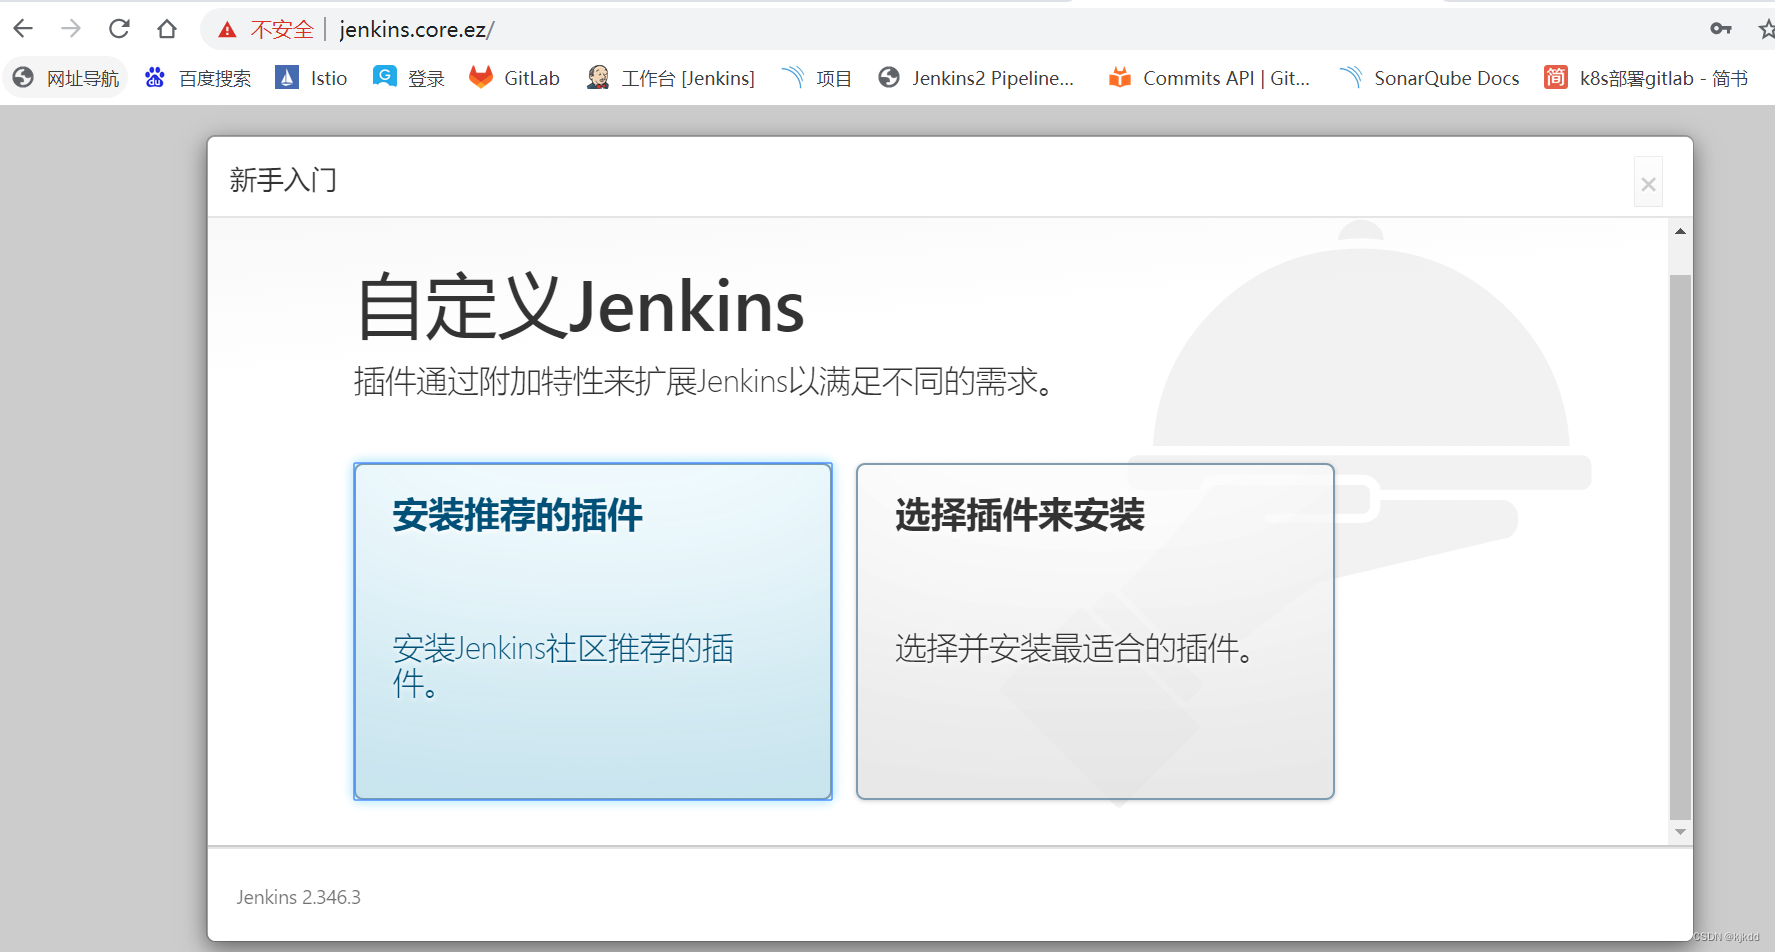This screenshot has height=952, width=1775.
Task: Click the SonarQube wave icon
Action: 1350,77
